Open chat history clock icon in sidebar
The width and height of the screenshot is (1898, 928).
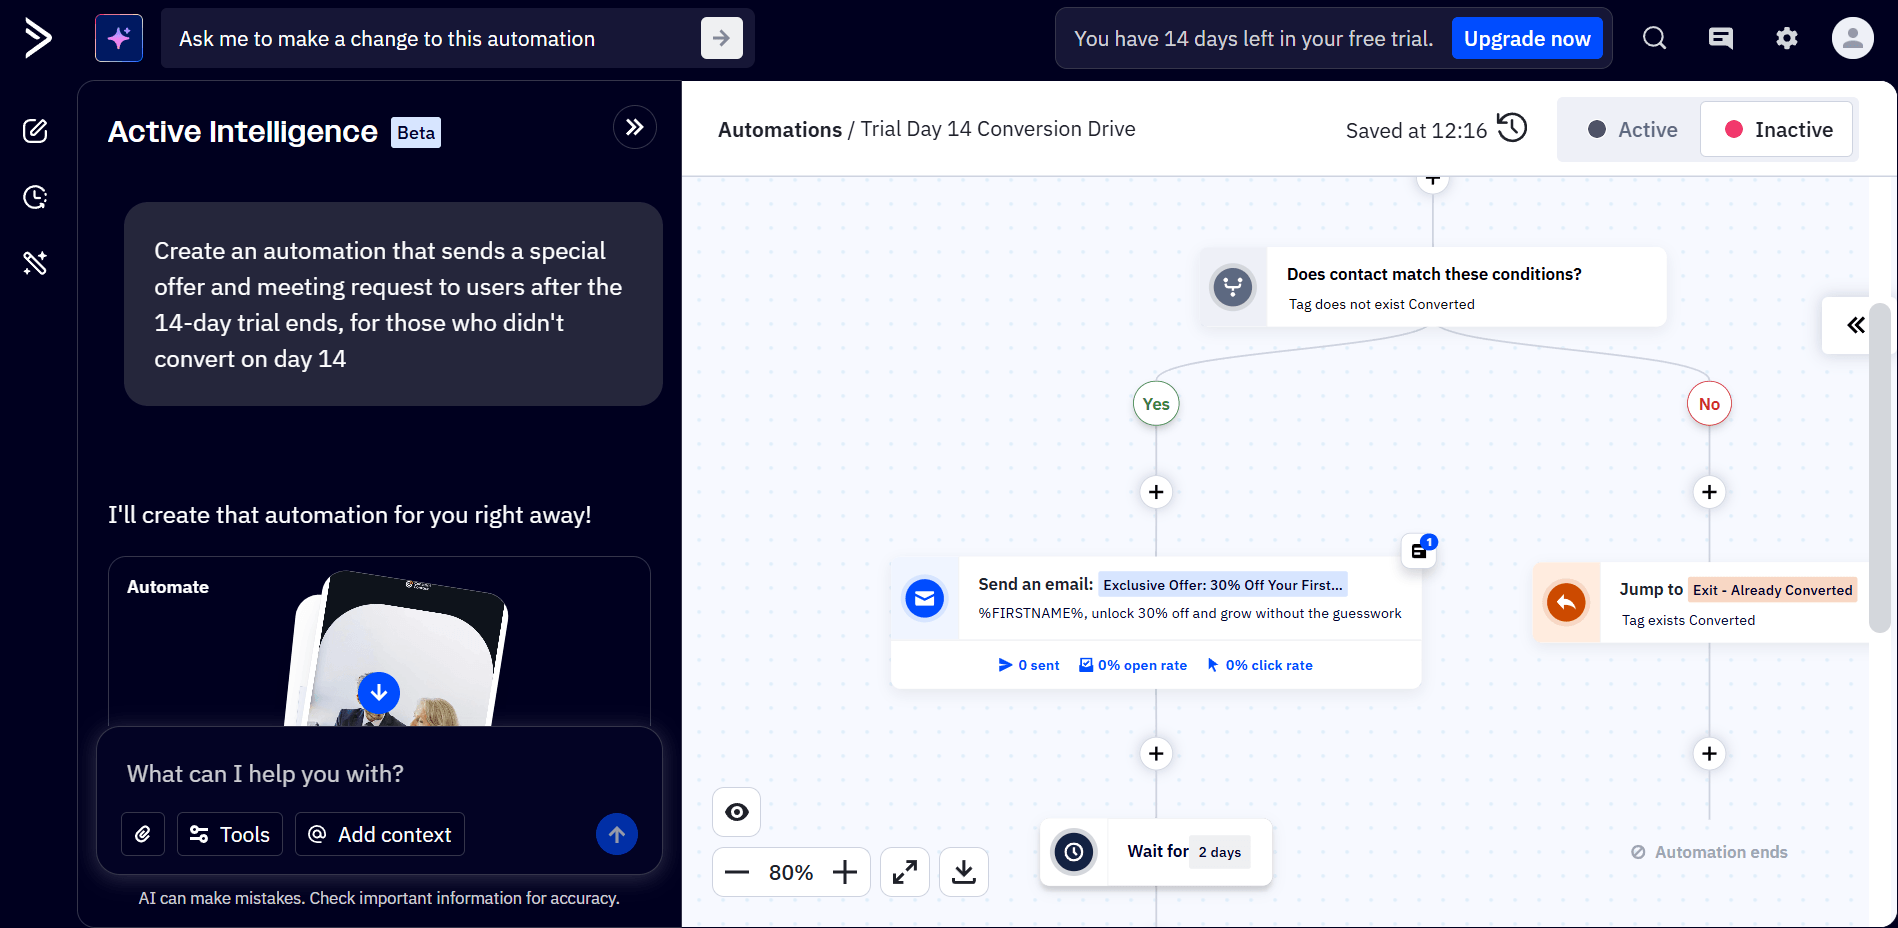click(x=36, y=197)
